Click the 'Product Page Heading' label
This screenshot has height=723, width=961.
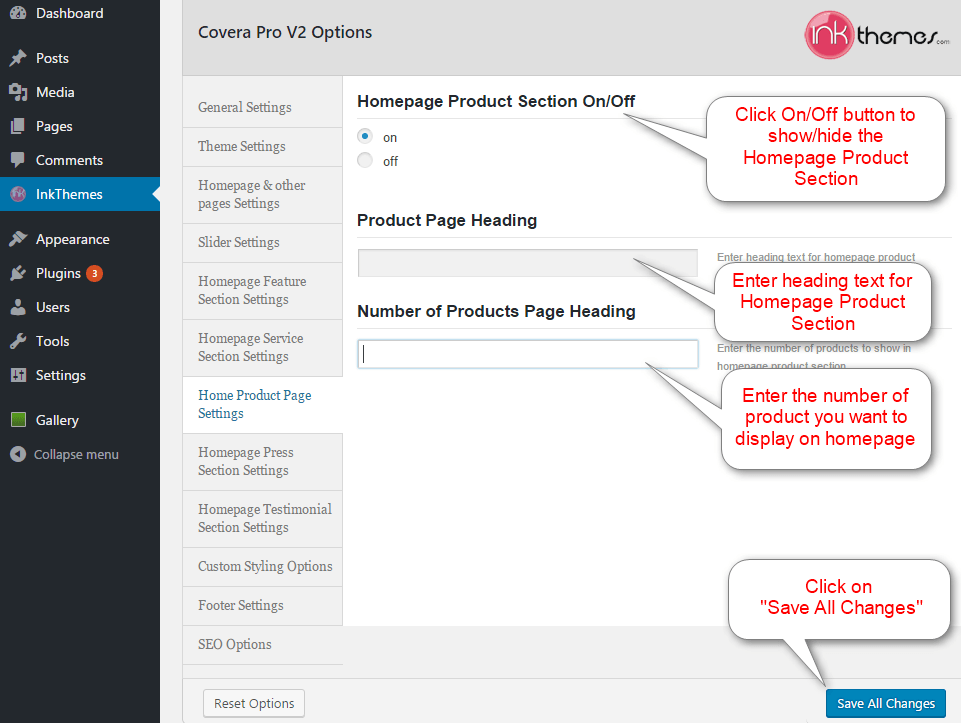(447, 220)
